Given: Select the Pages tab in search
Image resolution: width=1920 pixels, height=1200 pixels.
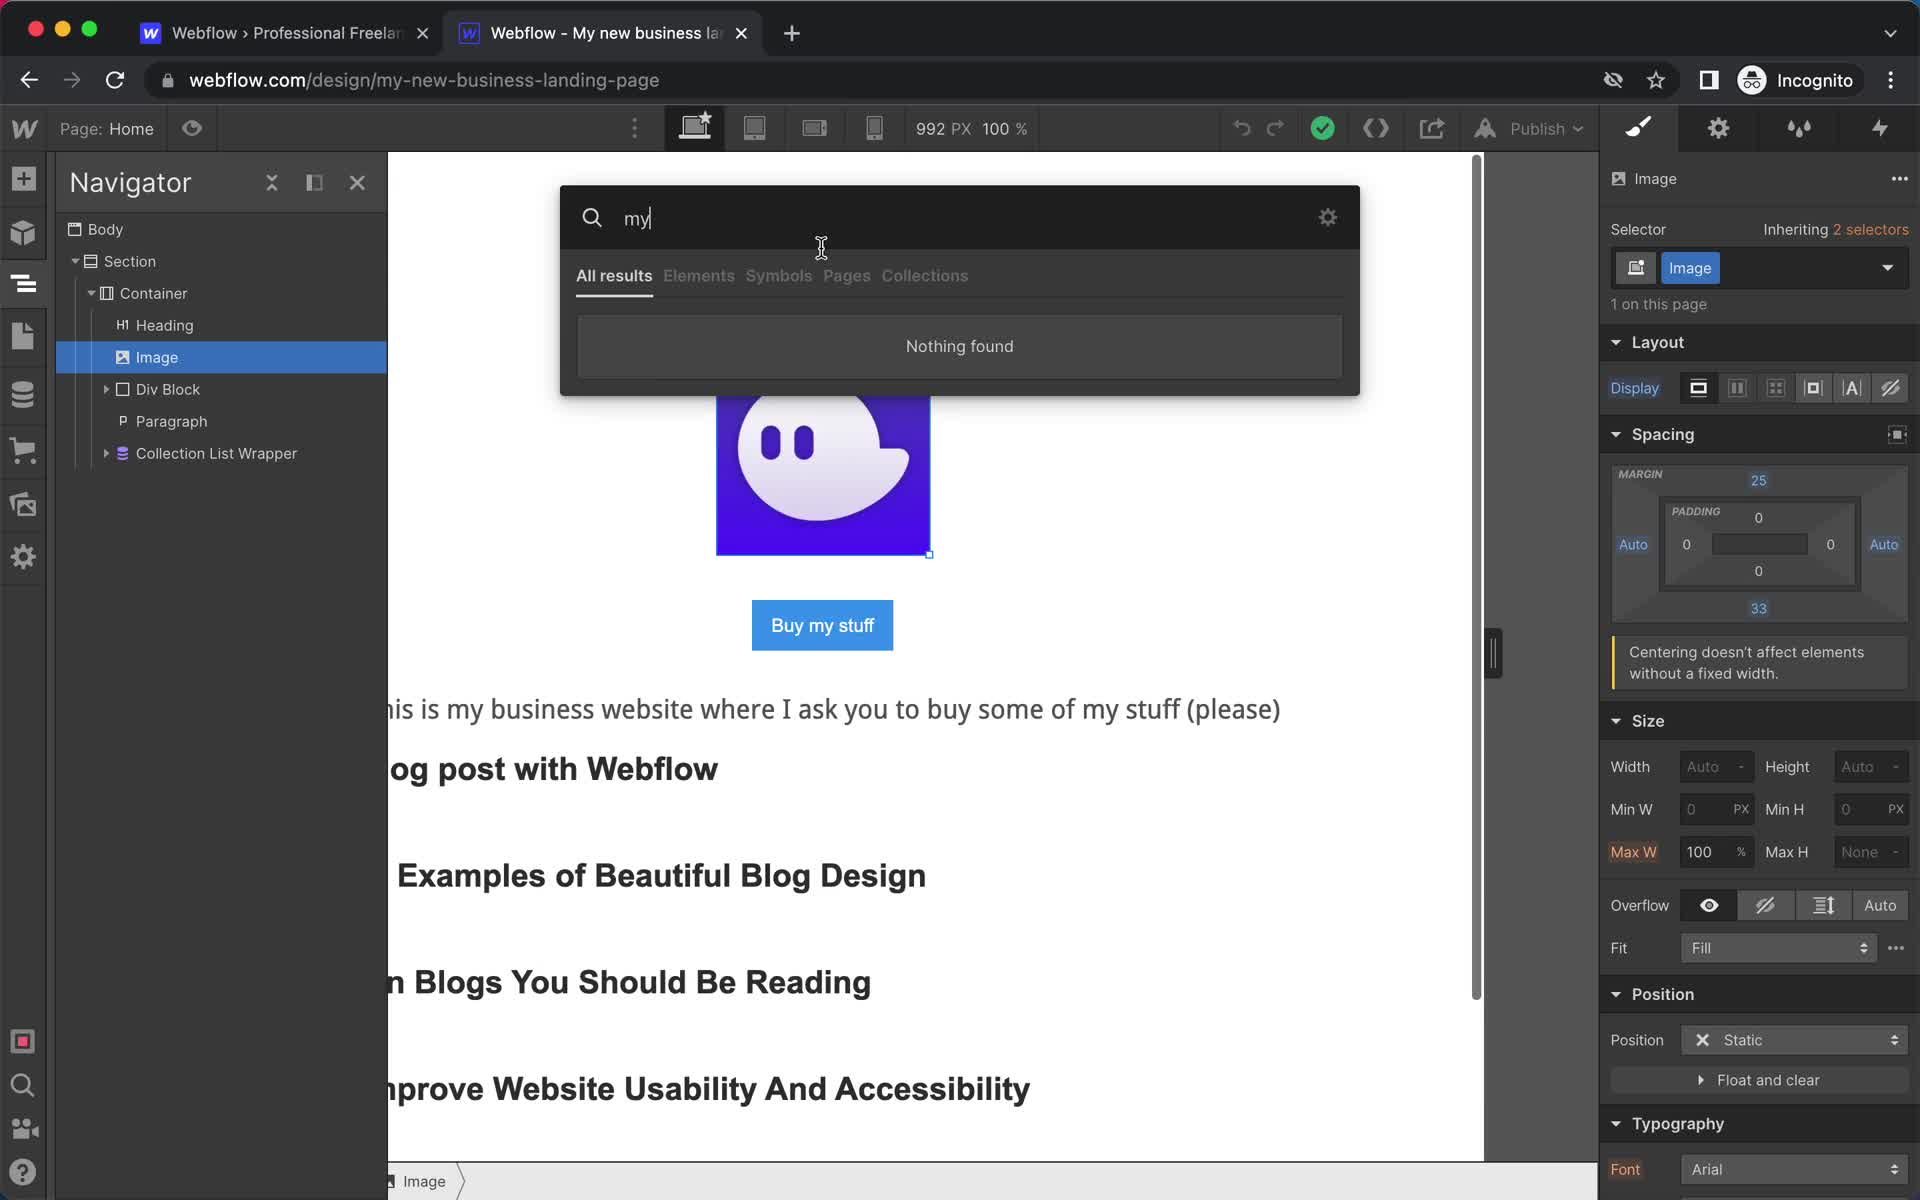Looking at the screenshot, I should coord(846,275).
